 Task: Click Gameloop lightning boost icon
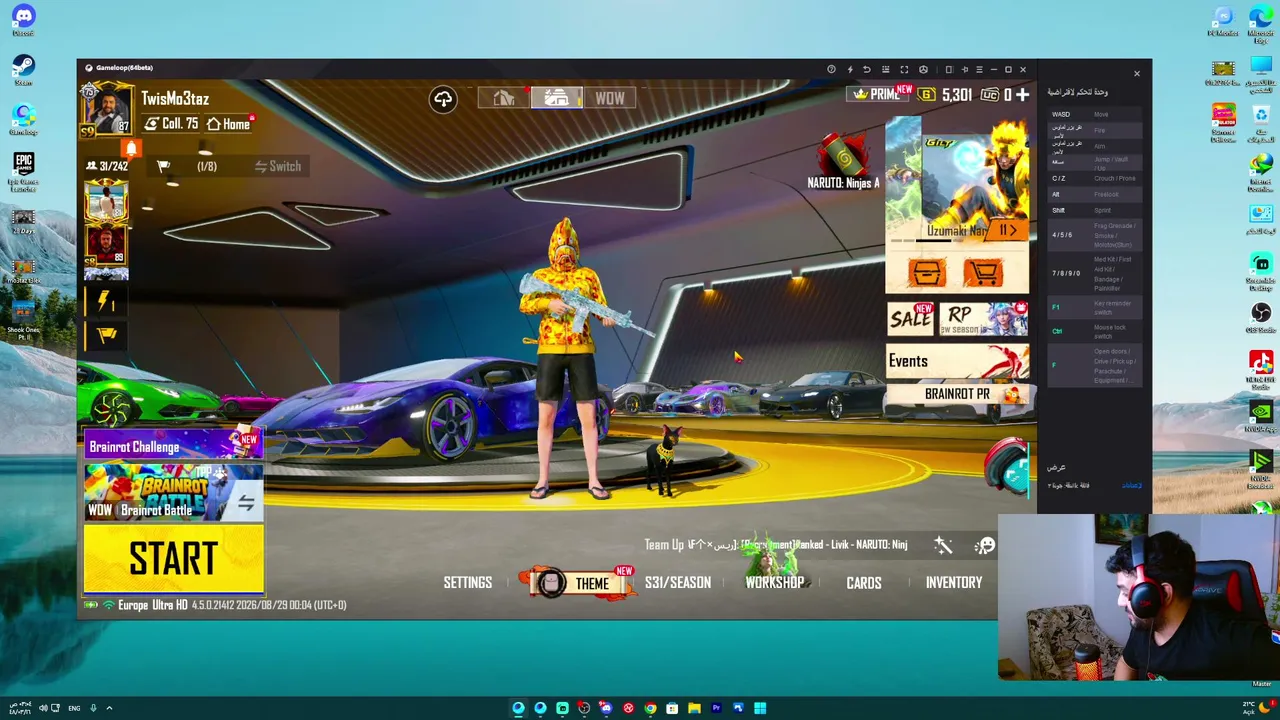pyautogui.click(x=850, y=69)
